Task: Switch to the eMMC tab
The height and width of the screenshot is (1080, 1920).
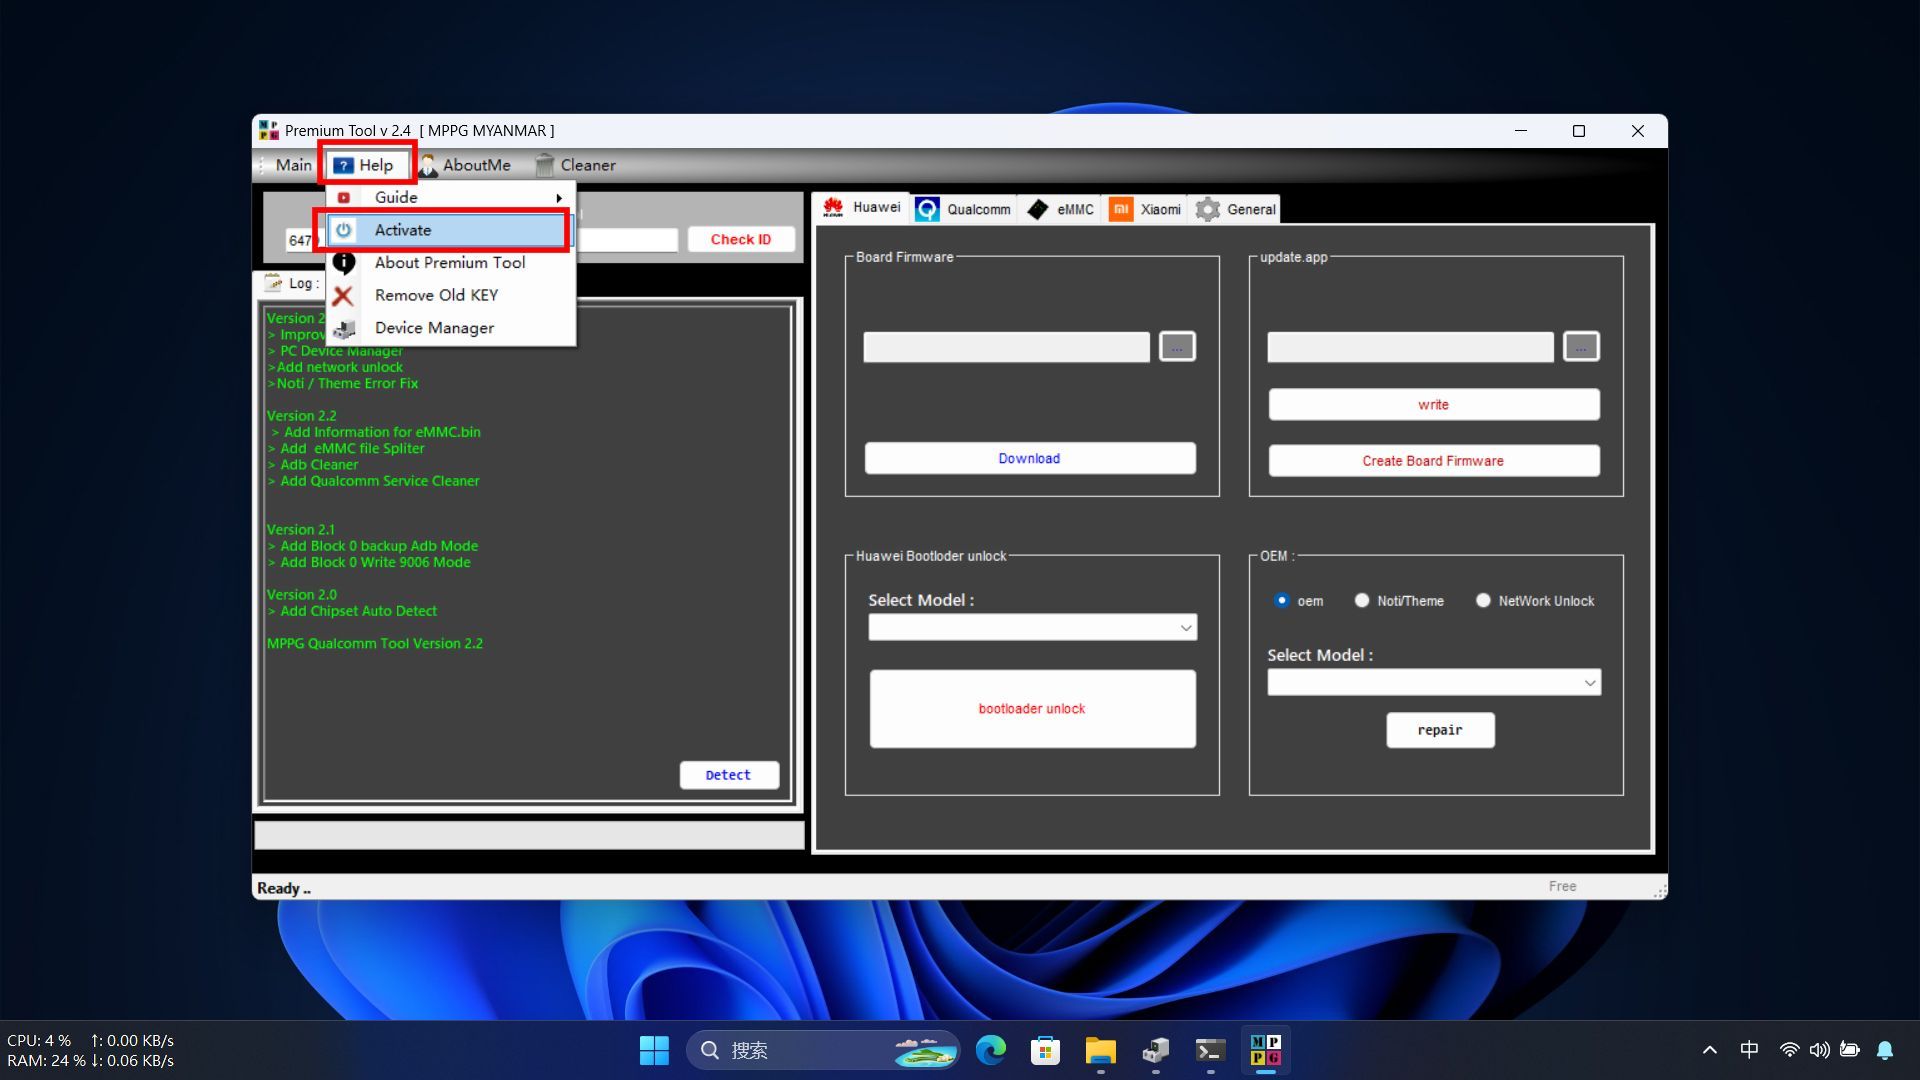Action: pyautogui.click(x=1062, y=209)
